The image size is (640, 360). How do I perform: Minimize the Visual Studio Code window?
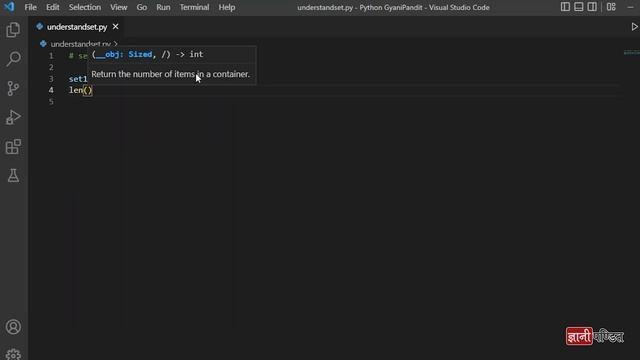click(631, 7)
